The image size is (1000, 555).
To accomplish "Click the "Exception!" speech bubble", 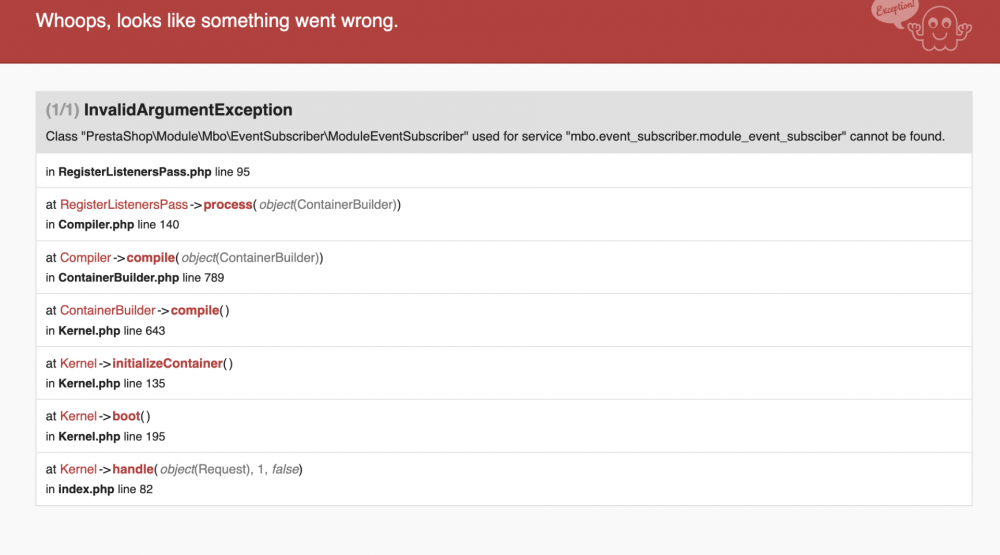I will pos(892,14).
